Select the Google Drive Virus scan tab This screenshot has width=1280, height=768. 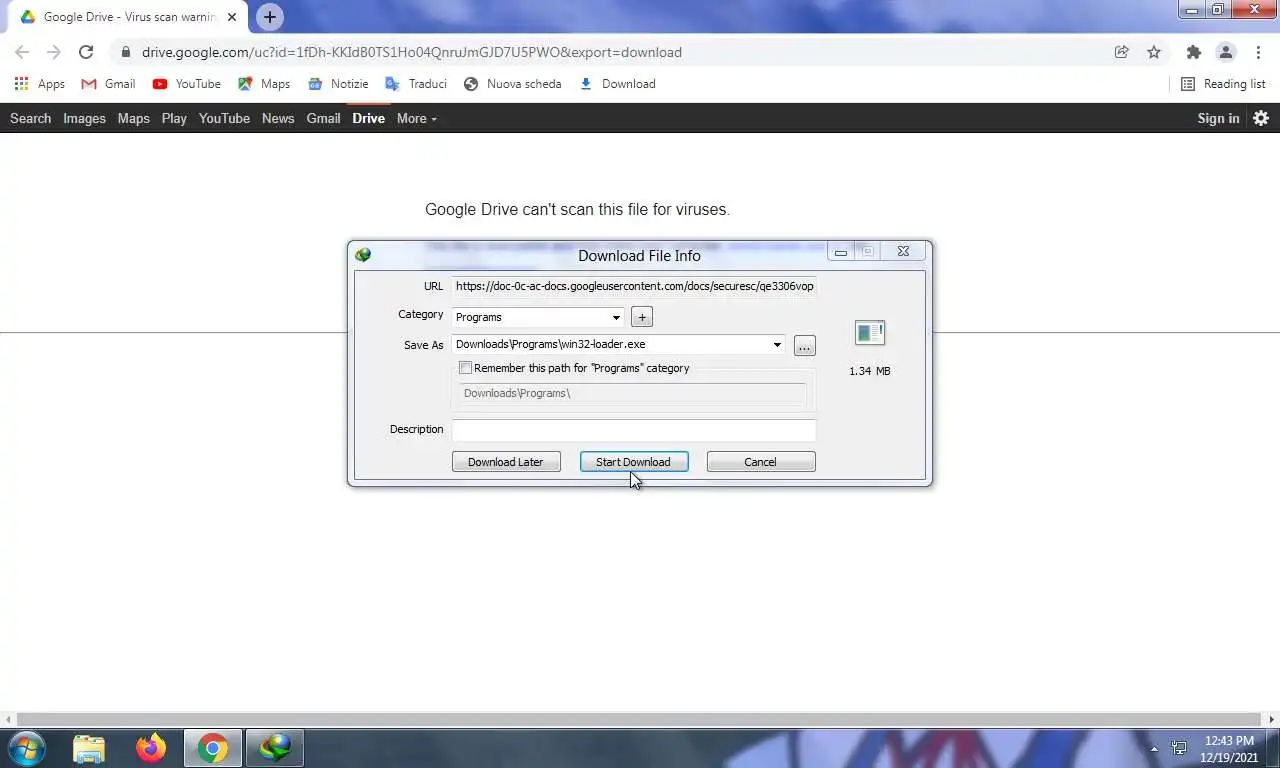(x=128, y=17)
